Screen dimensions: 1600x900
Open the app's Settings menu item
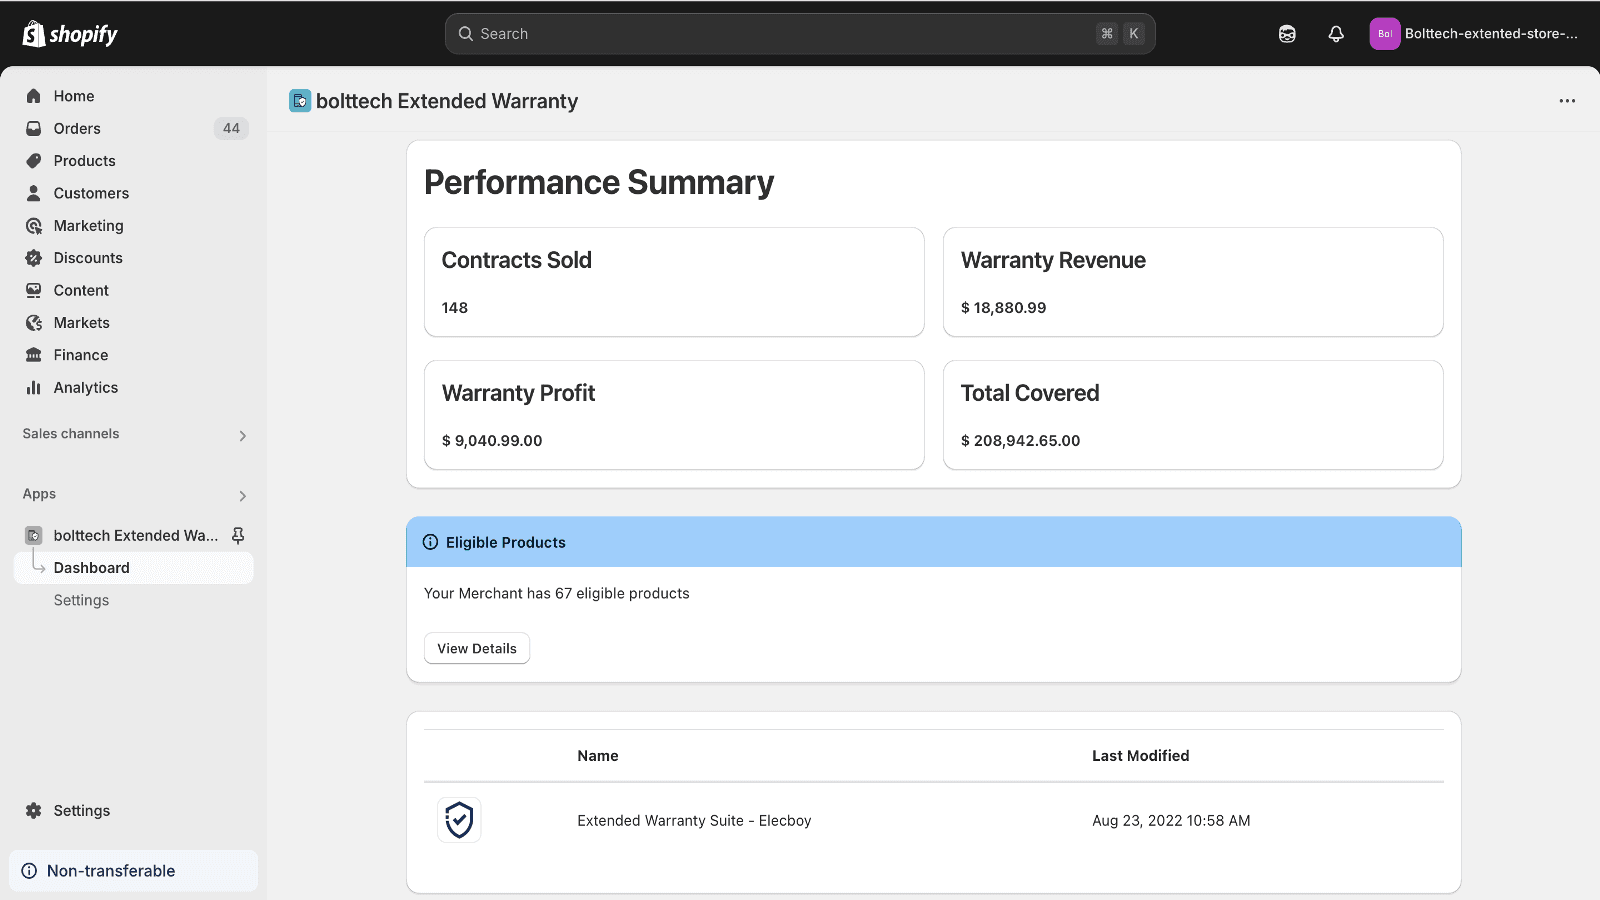[81, 599]
